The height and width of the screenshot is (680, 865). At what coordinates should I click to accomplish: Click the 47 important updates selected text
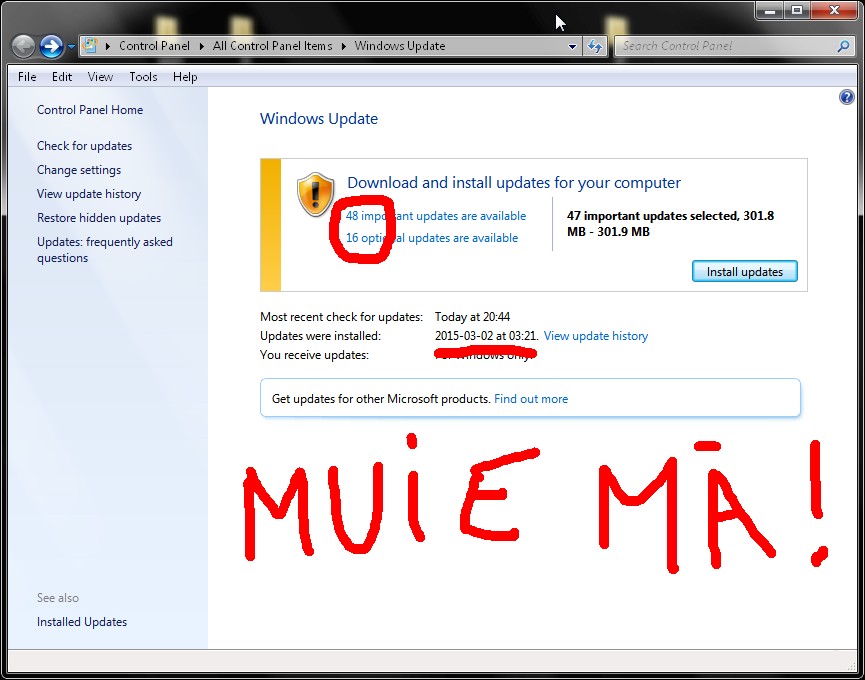(x=670, y=223)
